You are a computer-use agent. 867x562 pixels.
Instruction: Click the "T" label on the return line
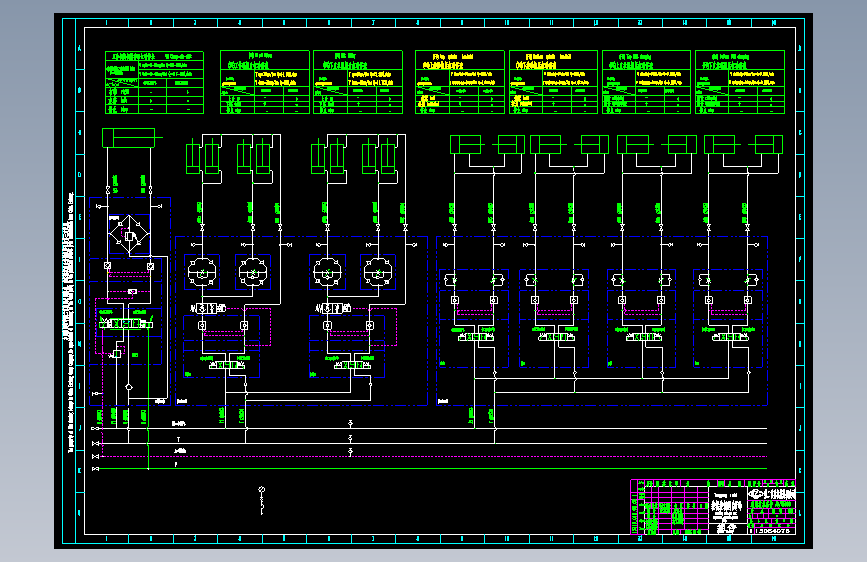[178, 439]
